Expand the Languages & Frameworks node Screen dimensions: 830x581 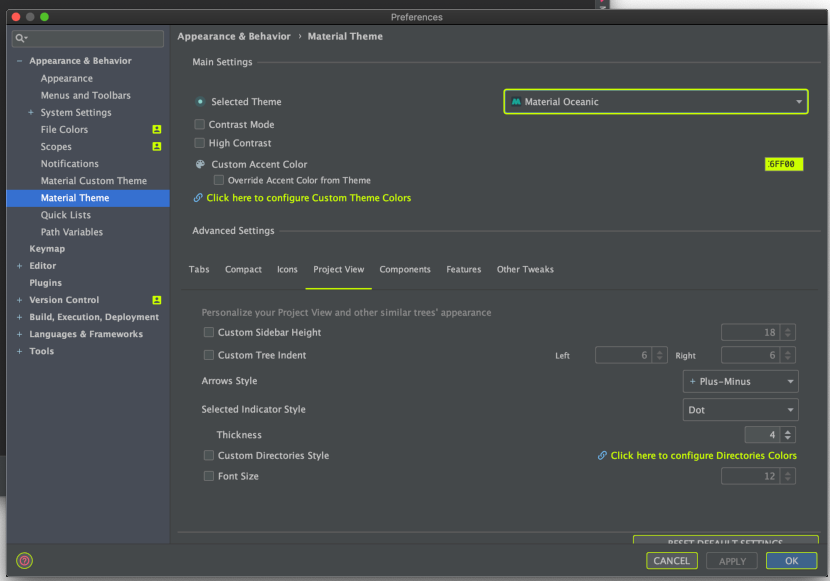click(x=20, y=334)
